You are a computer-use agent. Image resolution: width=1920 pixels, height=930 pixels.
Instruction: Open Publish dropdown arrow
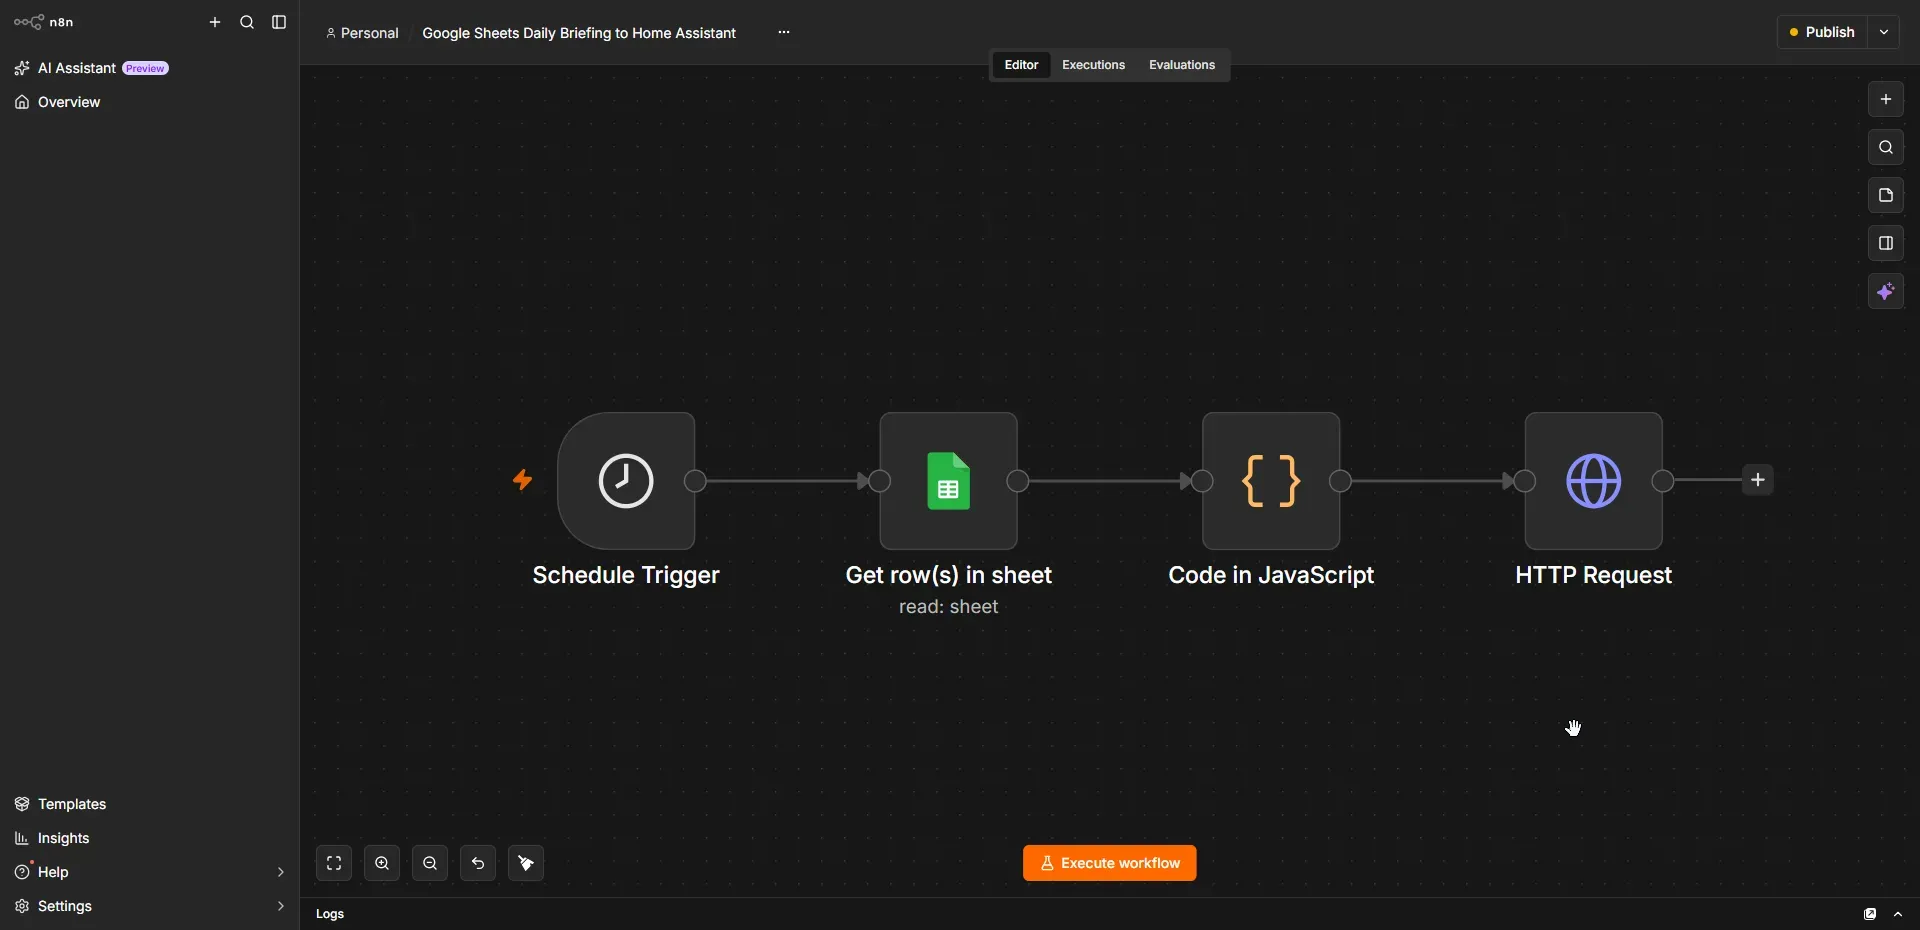click(x=1885, y=32)
